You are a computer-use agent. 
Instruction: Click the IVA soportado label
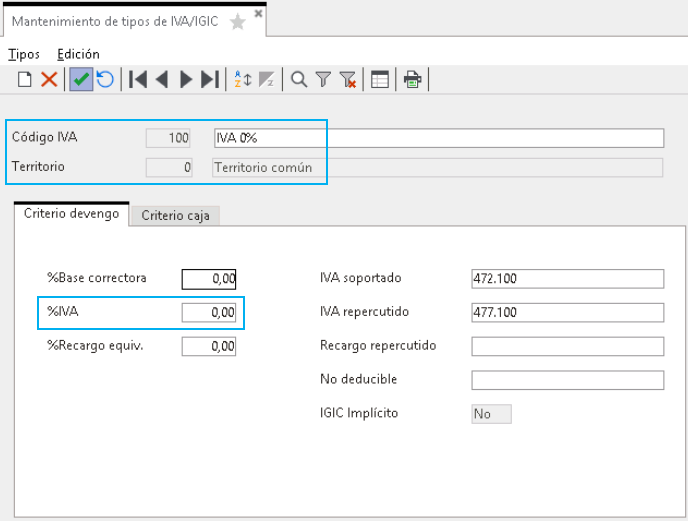[361, 278]
